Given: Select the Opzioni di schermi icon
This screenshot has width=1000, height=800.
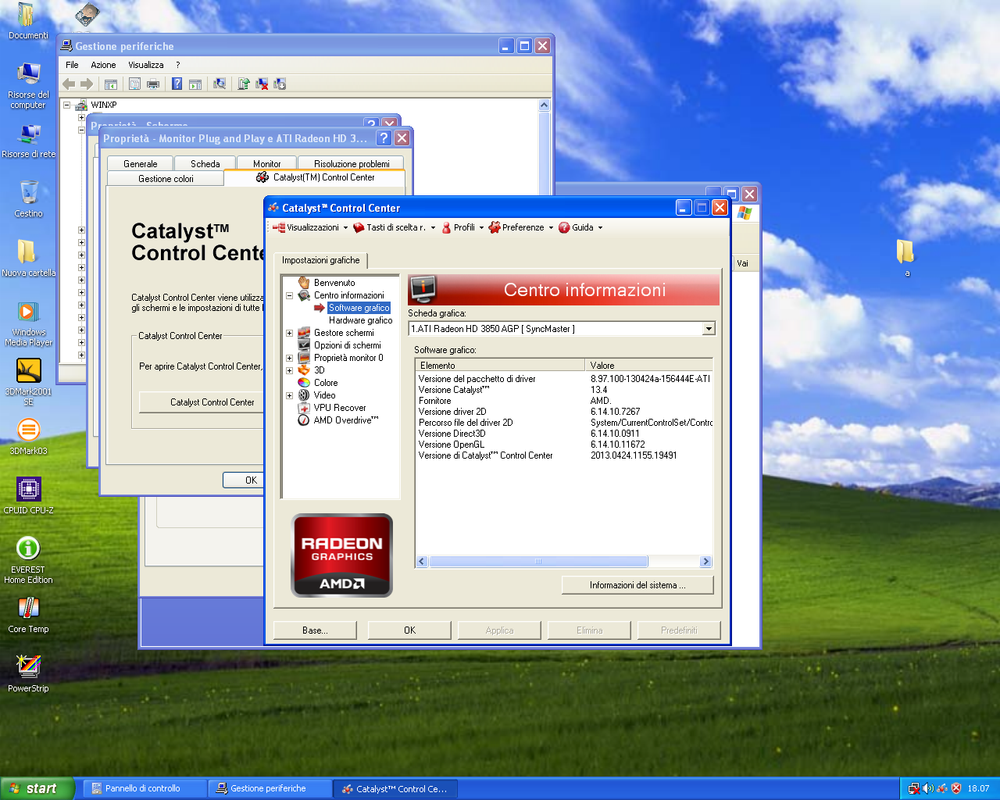Looking at the screenshot, I should [x=304, y=345].
